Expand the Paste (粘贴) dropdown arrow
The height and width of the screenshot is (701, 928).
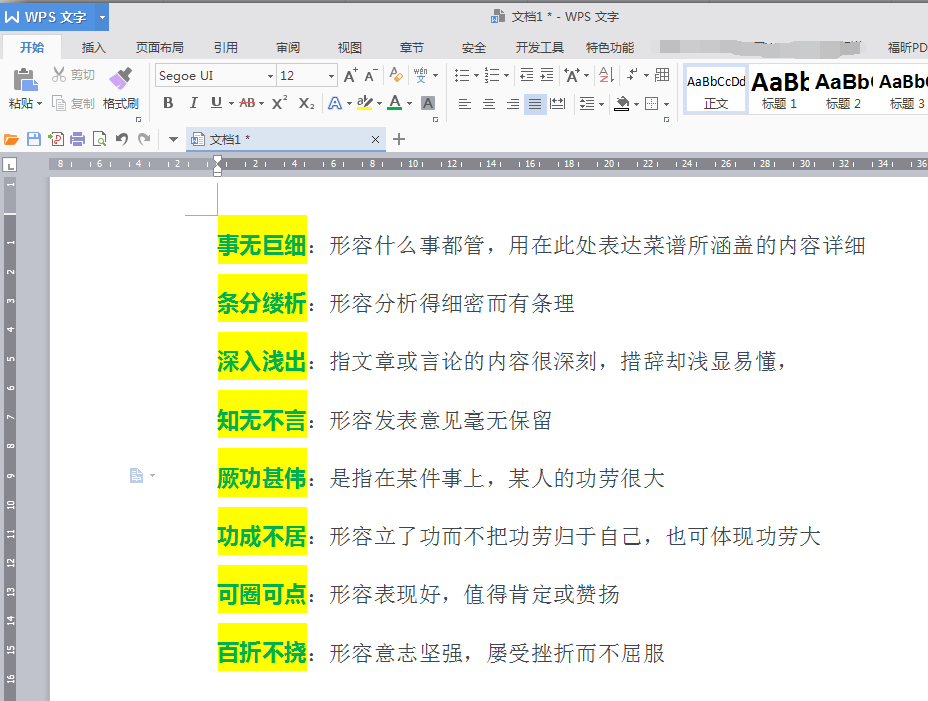click(x=40, y=104)
